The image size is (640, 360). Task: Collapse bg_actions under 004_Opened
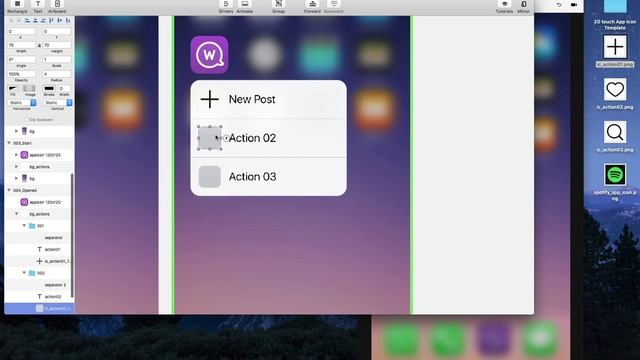tap(16, 214)
